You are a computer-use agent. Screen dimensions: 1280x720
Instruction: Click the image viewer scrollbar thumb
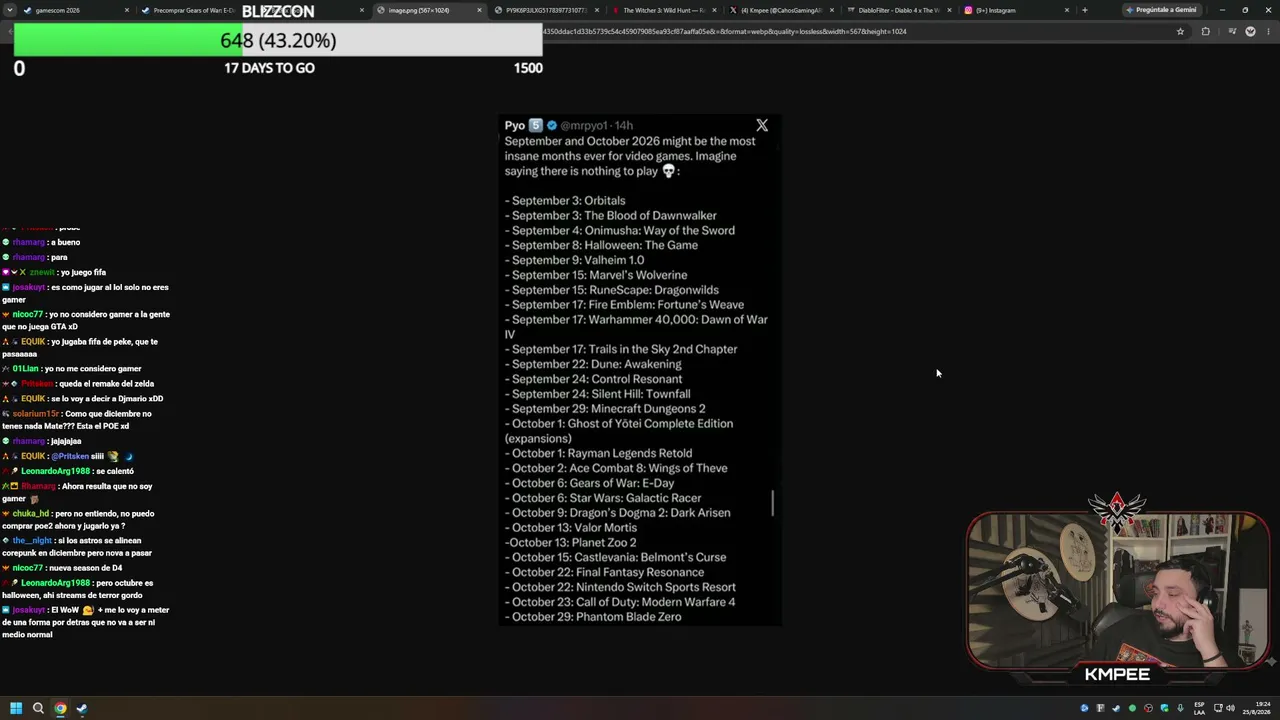click(x=773, y=503)
